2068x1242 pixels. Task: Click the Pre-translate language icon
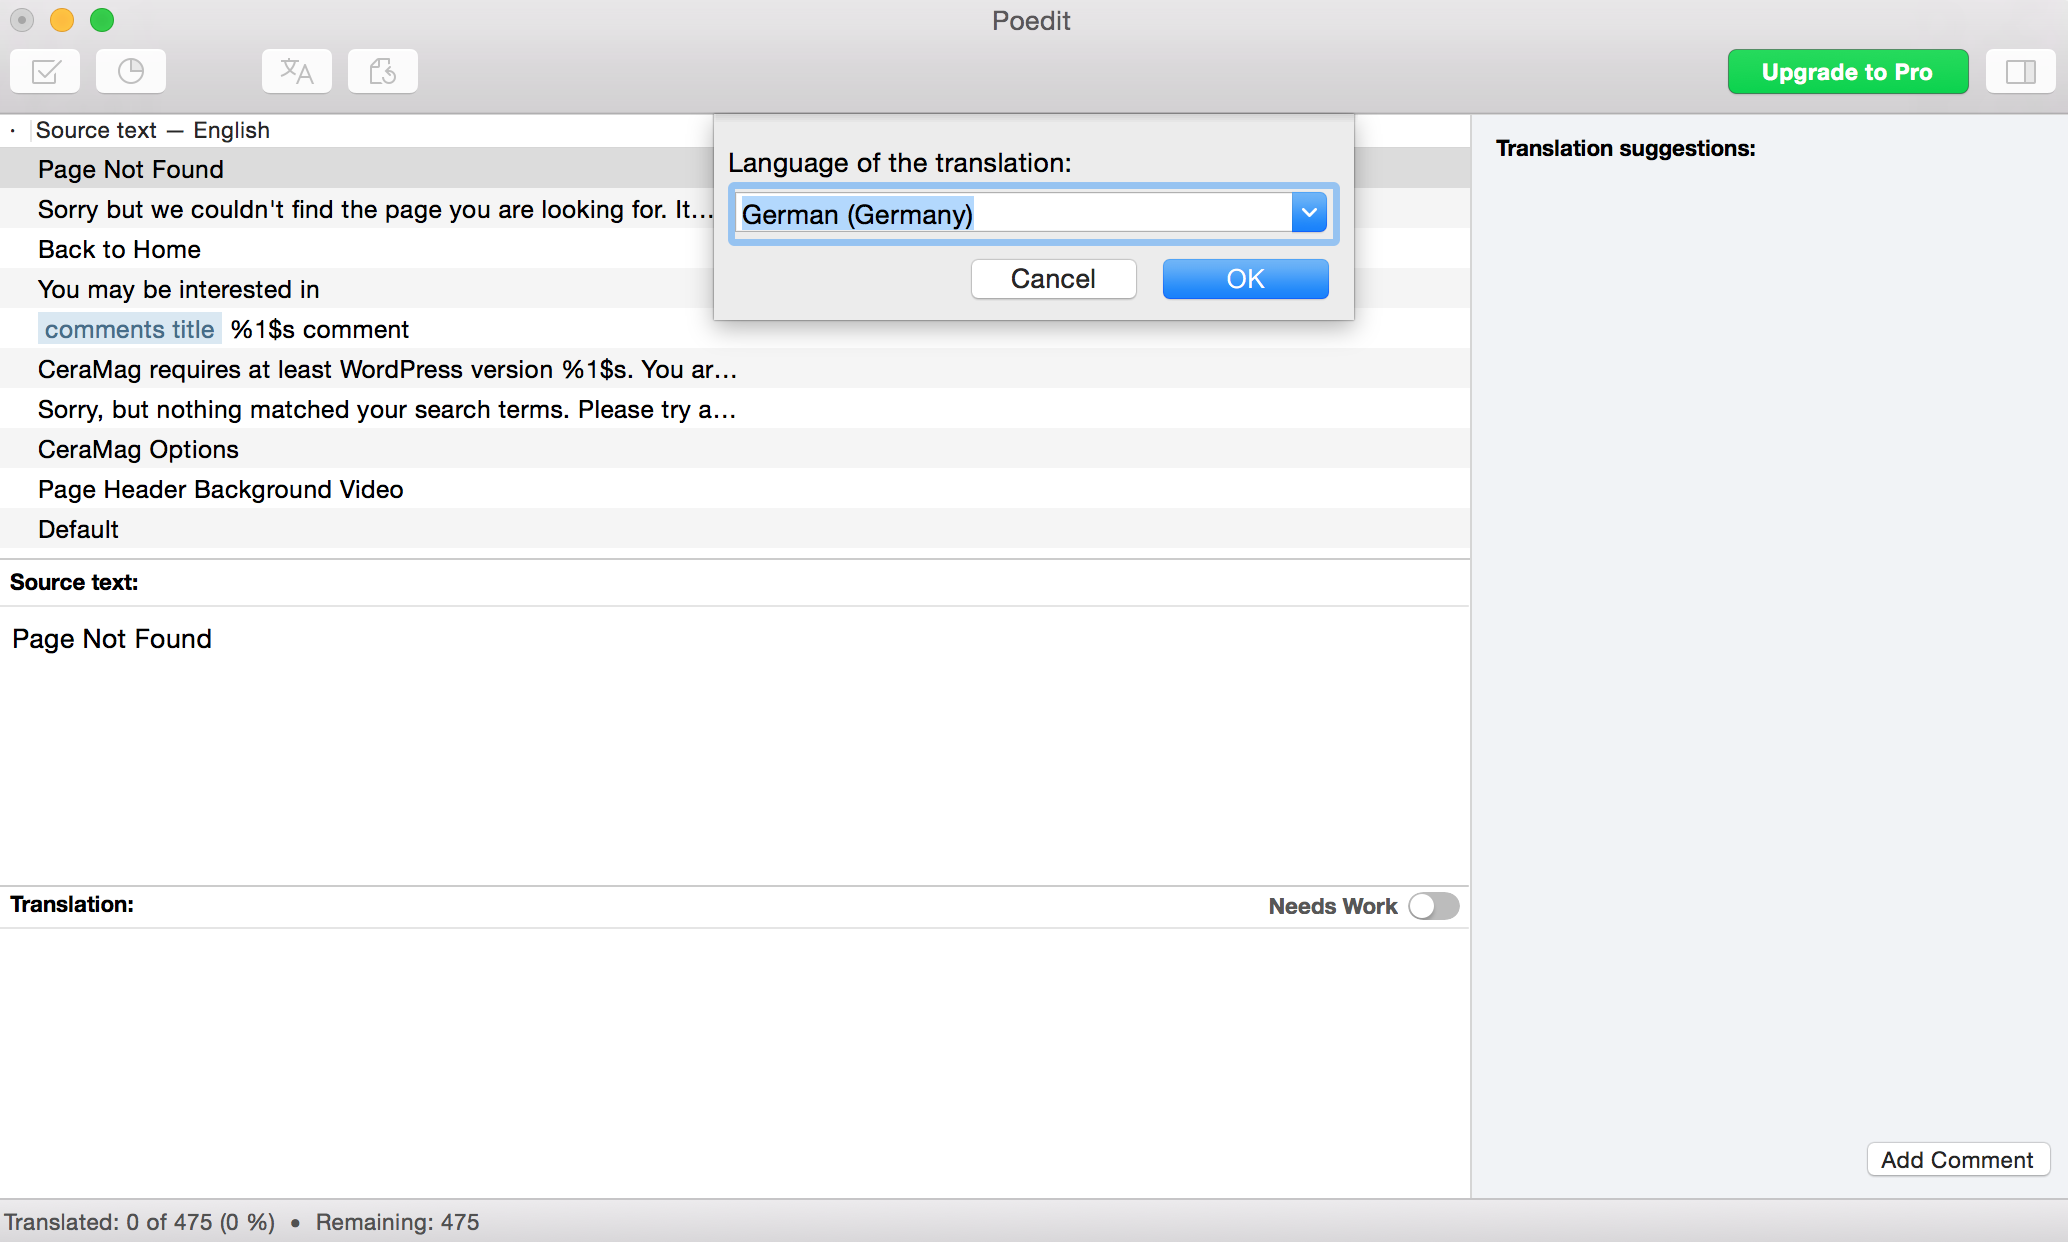[297, 72]
